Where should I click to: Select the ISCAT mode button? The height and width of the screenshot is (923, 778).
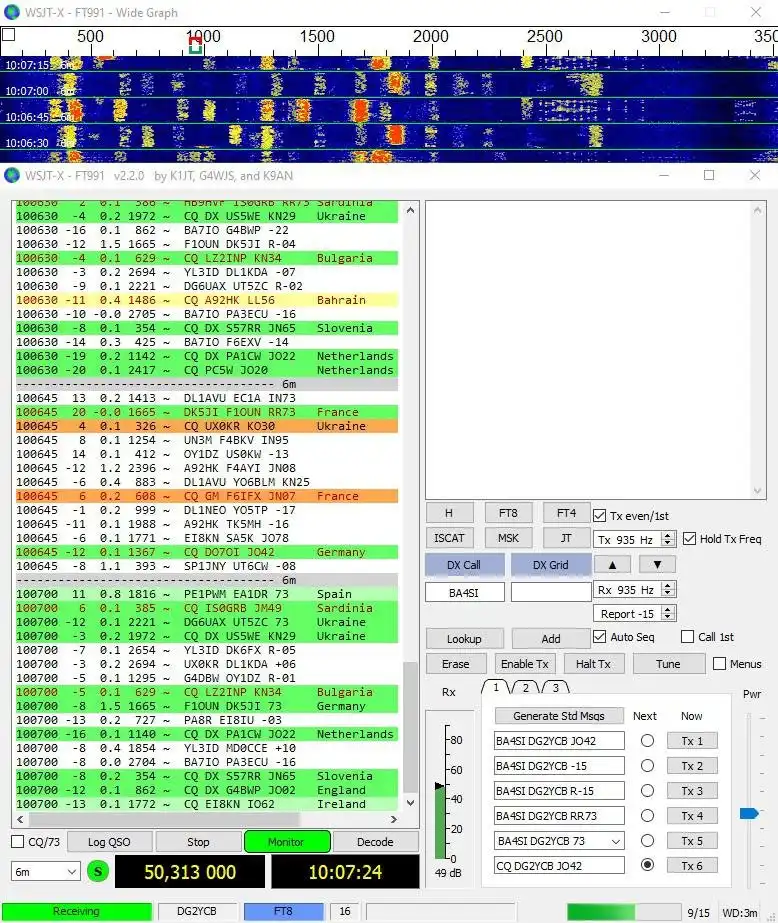449,538
